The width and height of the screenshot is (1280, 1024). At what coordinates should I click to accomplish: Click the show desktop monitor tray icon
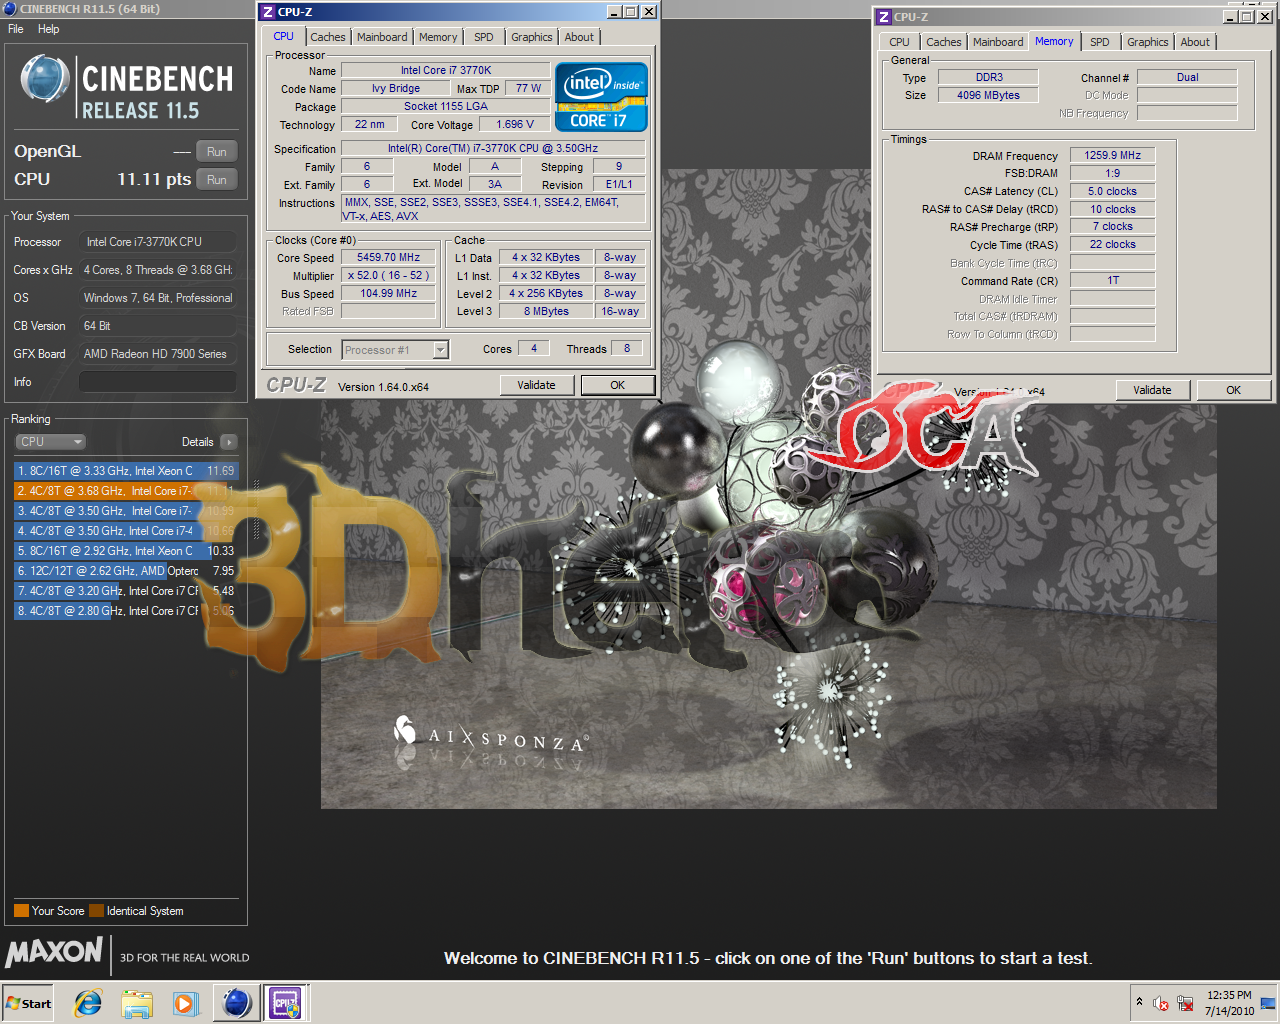click(x=1268, y=1003)
